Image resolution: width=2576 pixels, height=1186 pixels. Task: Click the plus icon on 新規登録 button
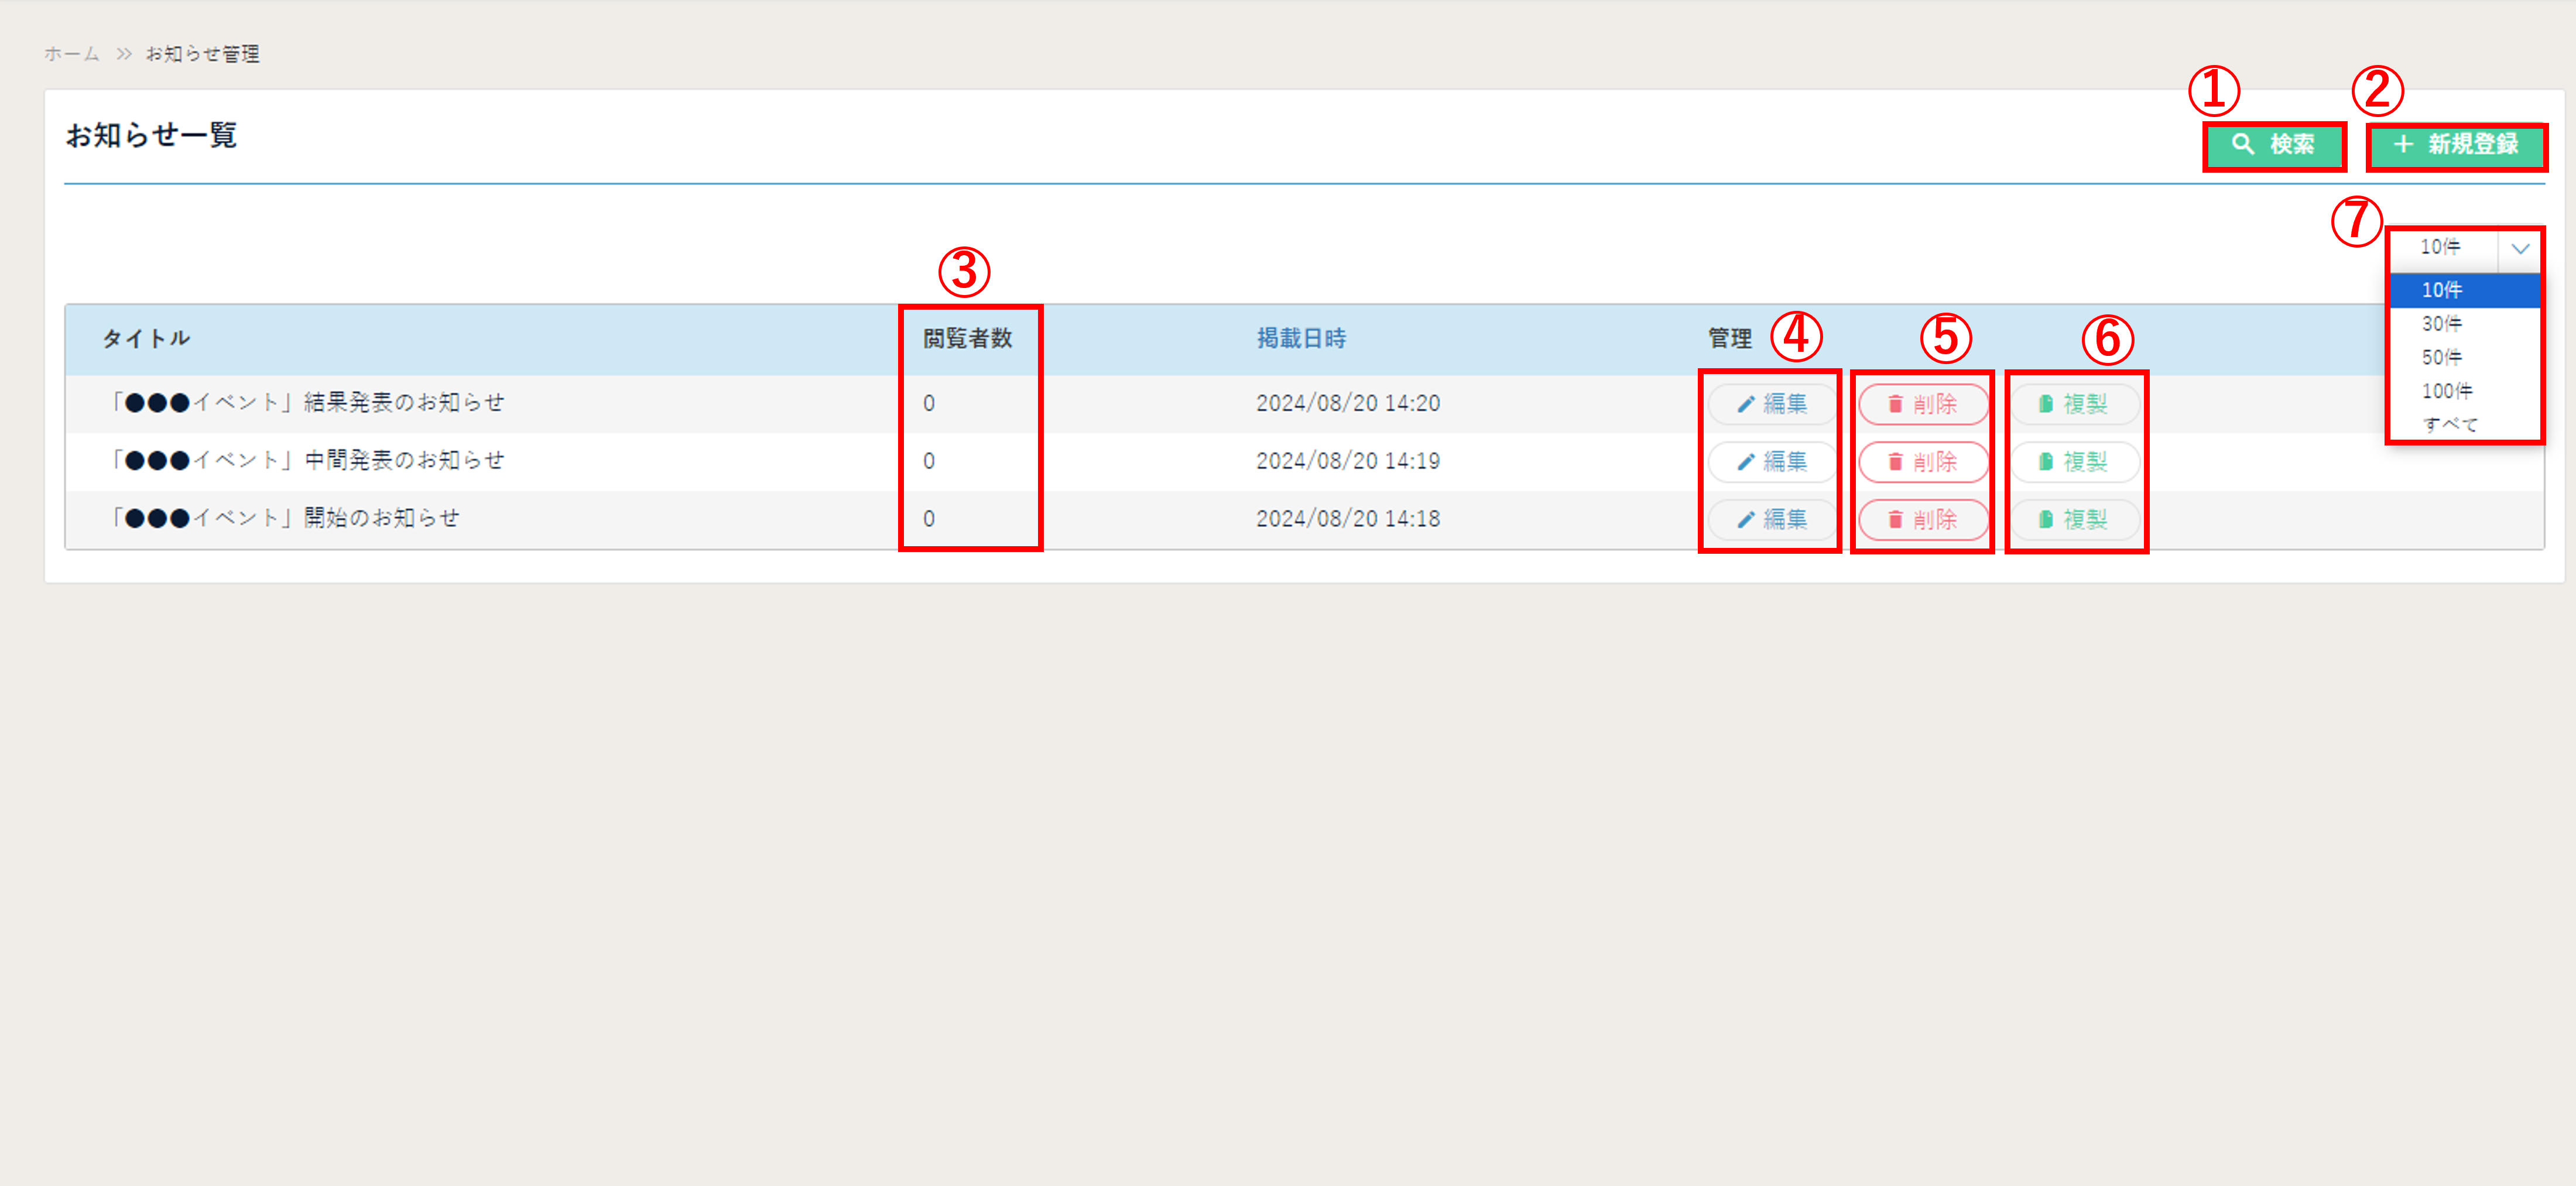pyautogui.click(x=2403, y=144)
